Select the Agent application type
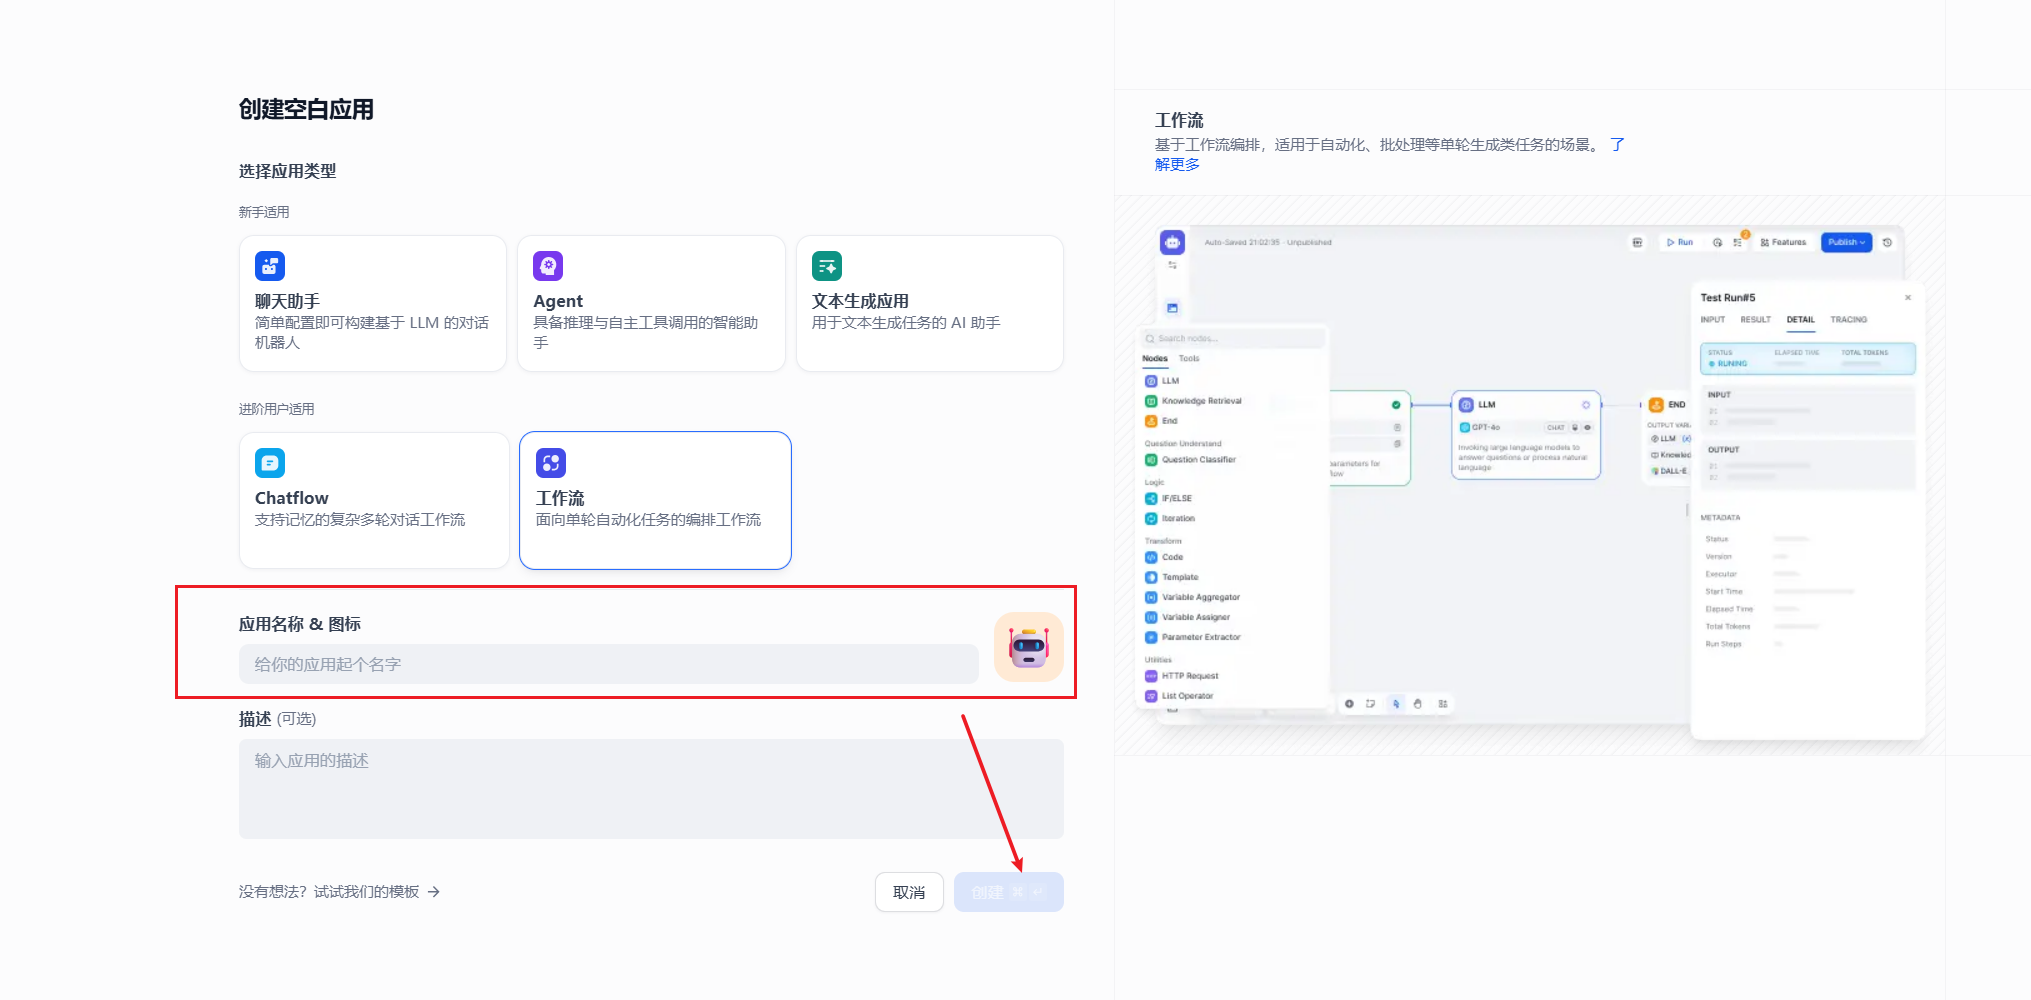 click(x=651, y=303)
